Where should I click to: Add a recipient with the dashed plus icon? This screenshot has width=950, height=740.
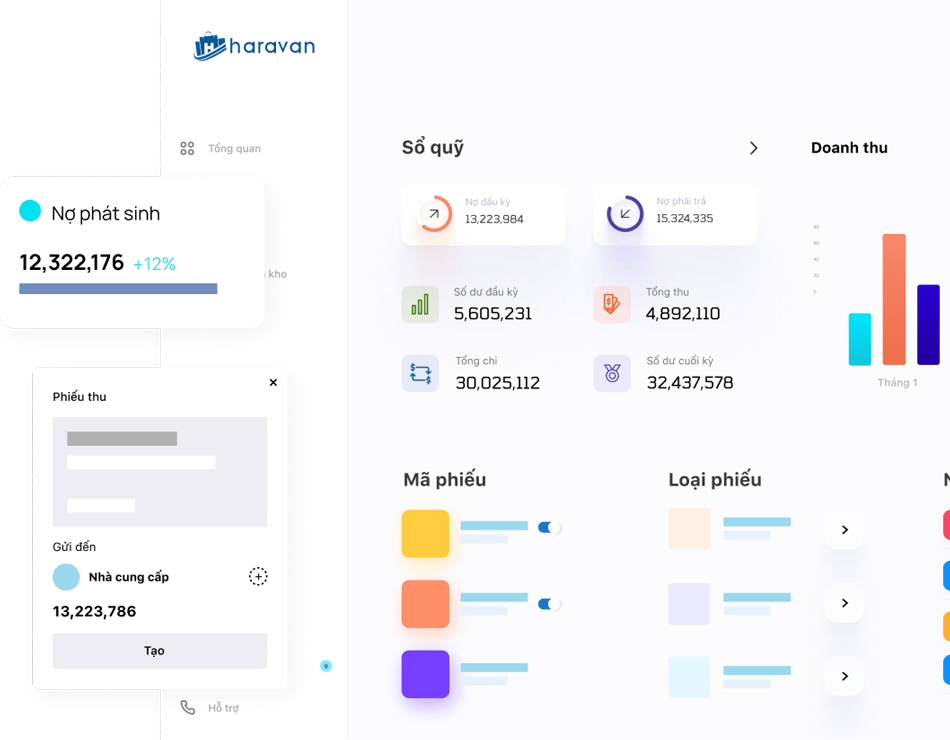coord(258,576)
